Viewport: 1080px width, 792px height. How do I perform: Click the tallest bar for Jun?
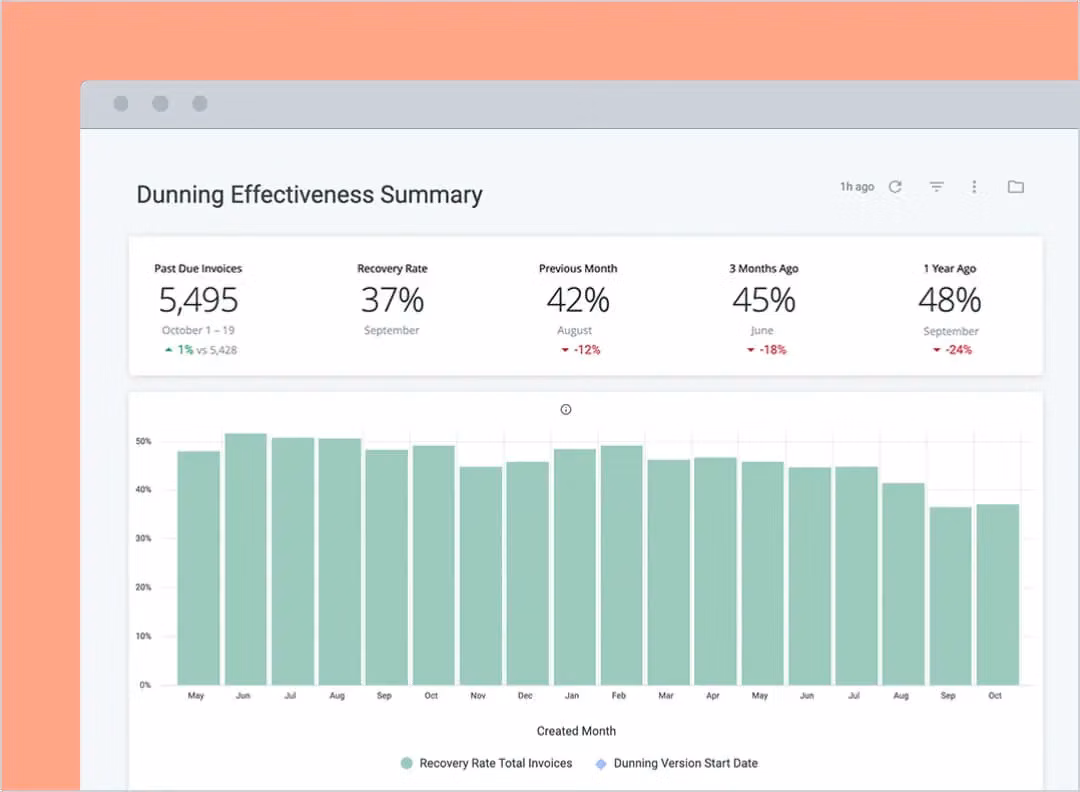245,560
